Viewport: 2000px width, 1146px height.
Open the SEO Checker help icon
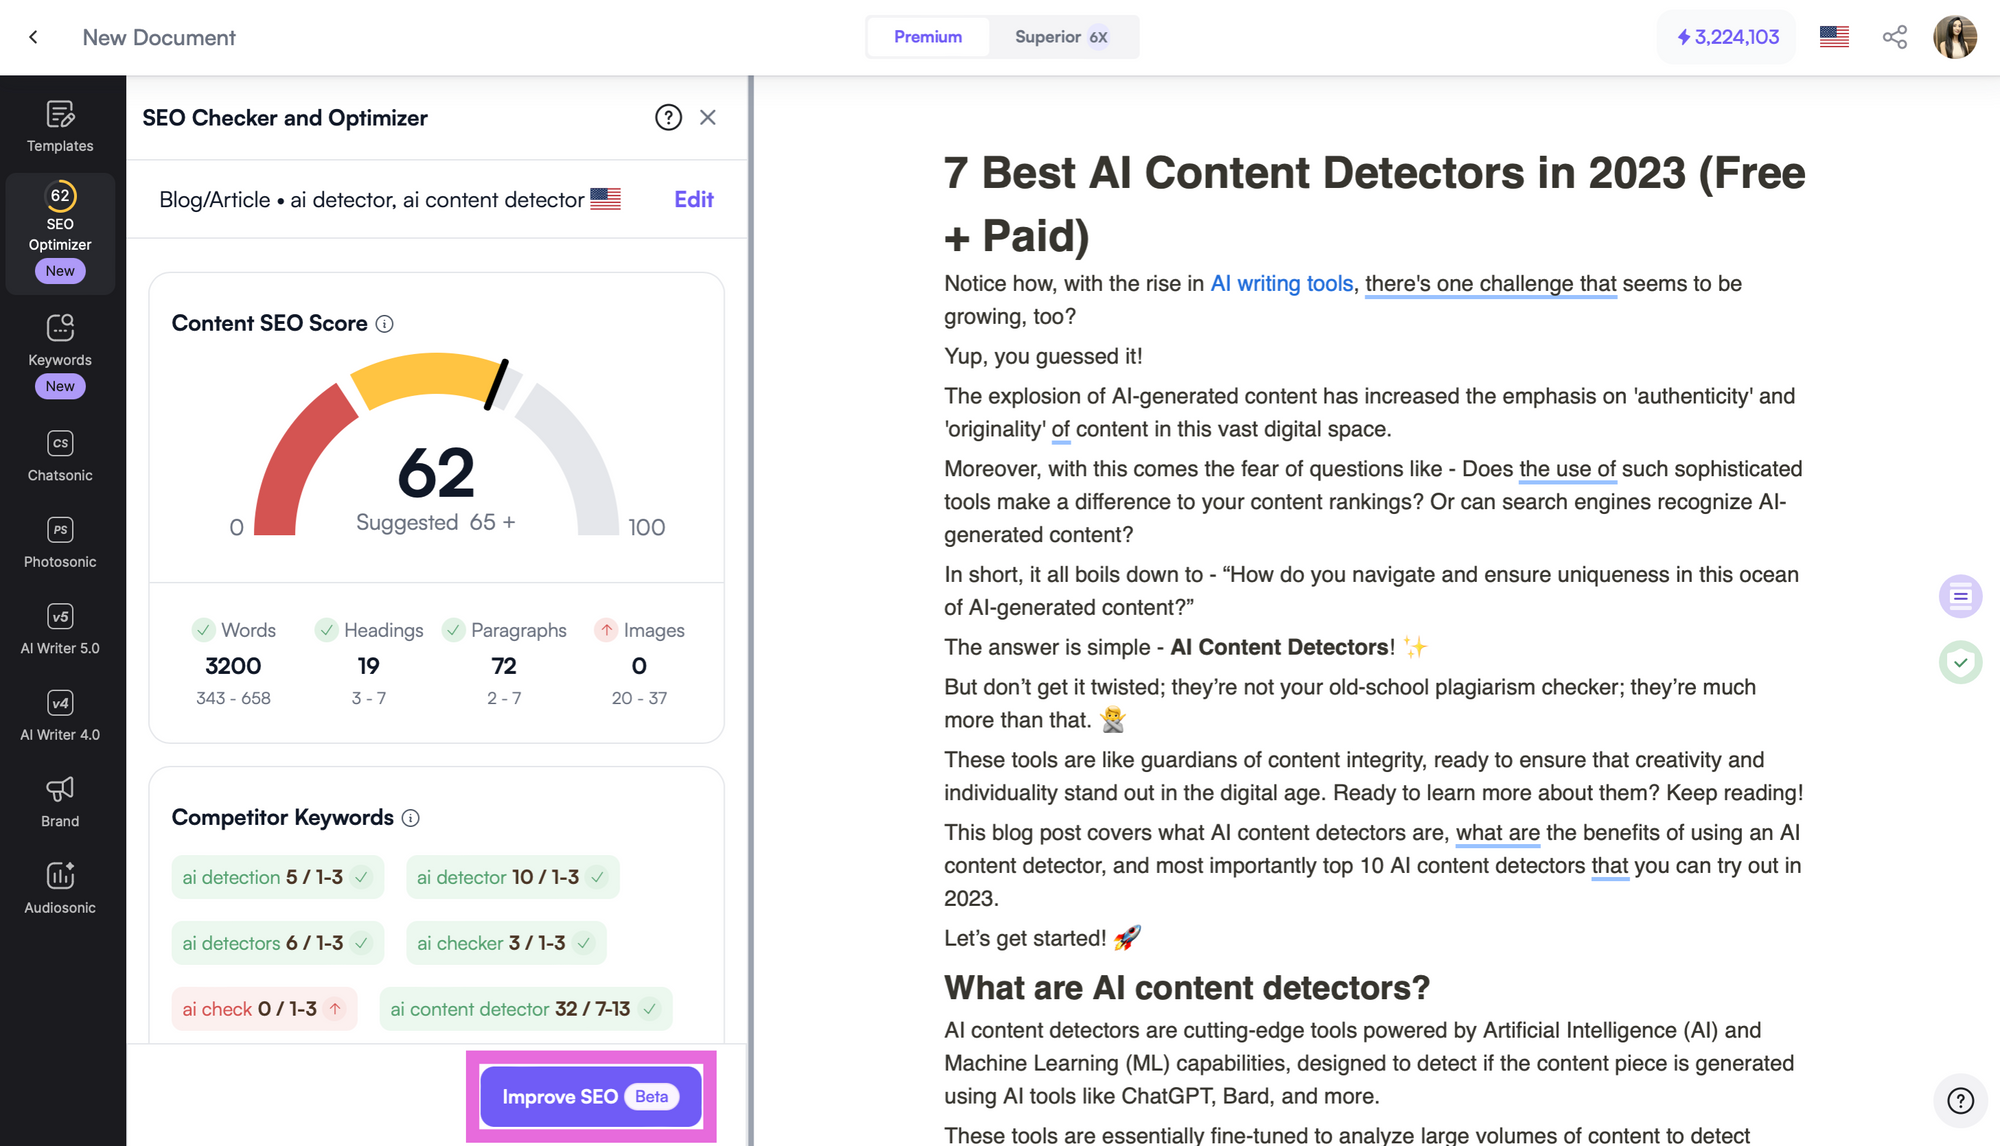[667, 117]
